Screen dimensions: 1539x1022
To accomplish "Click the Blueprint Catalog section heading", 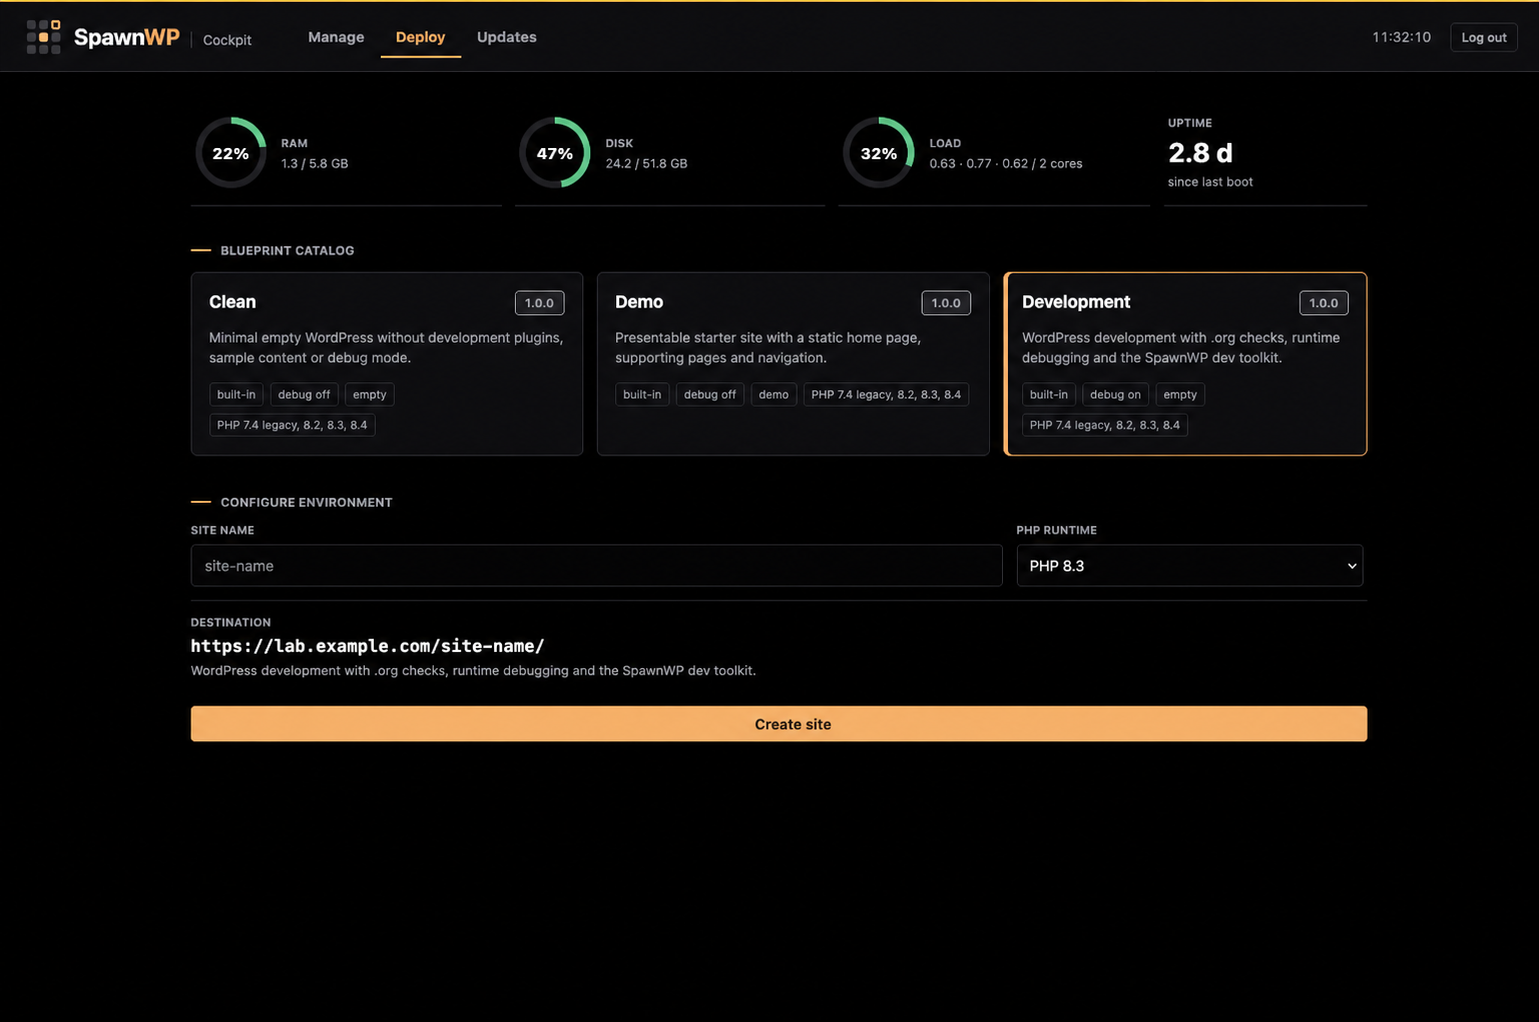I will 287,251.
